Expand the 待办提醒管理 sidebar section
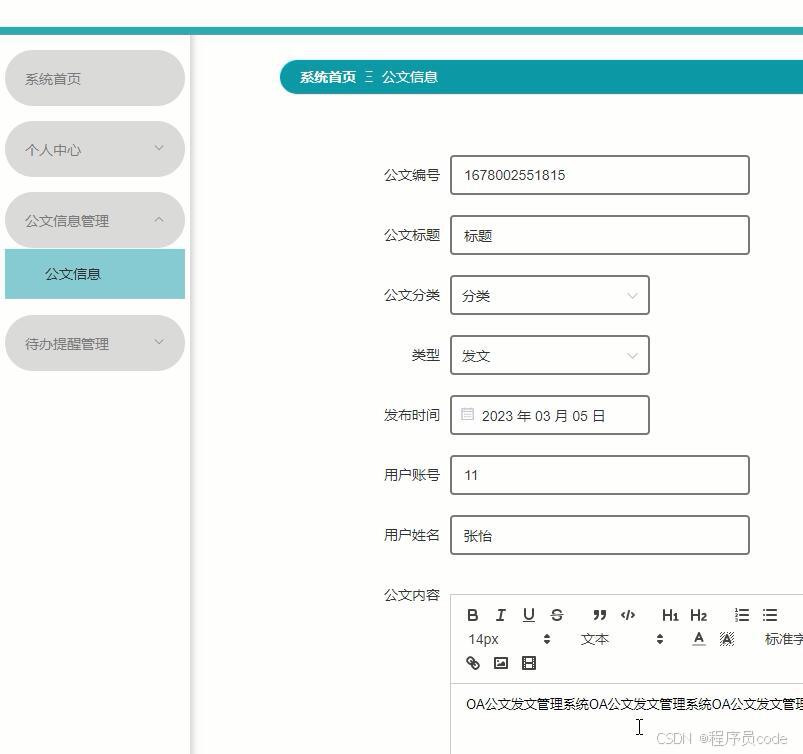 click(x=94, y=343)
